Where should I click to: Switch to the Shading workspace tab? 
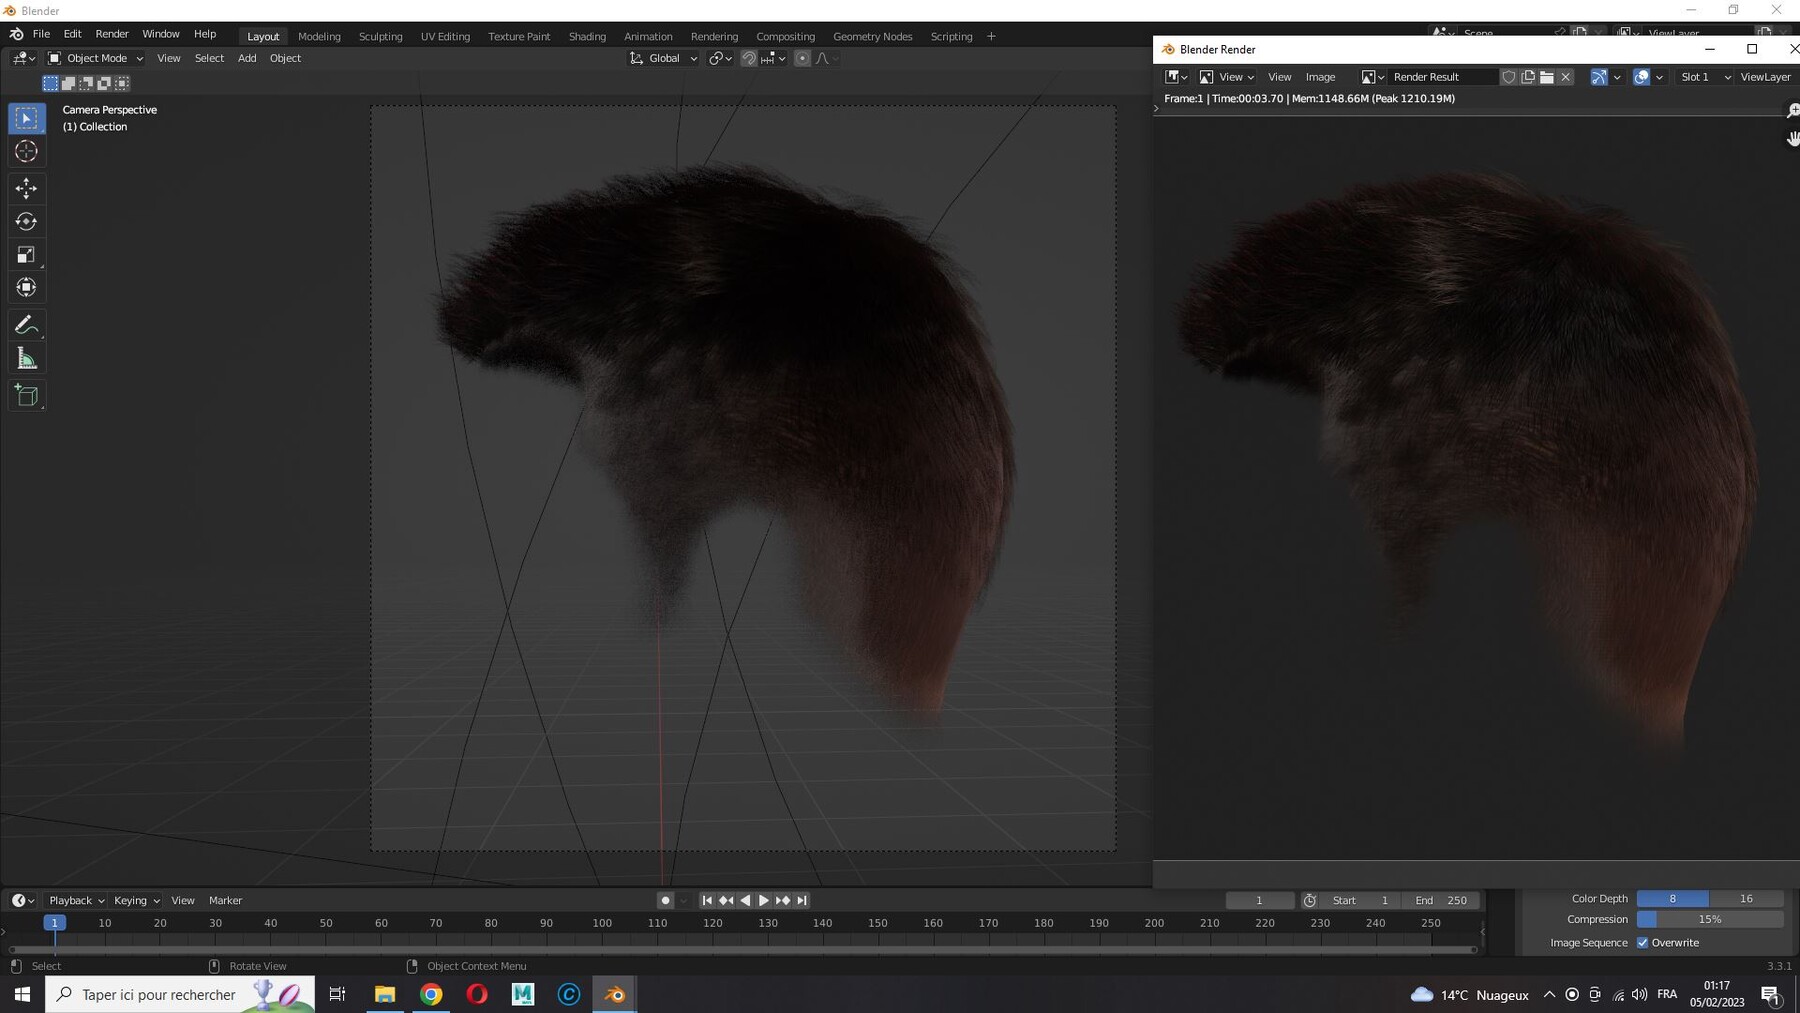[587, 37]
